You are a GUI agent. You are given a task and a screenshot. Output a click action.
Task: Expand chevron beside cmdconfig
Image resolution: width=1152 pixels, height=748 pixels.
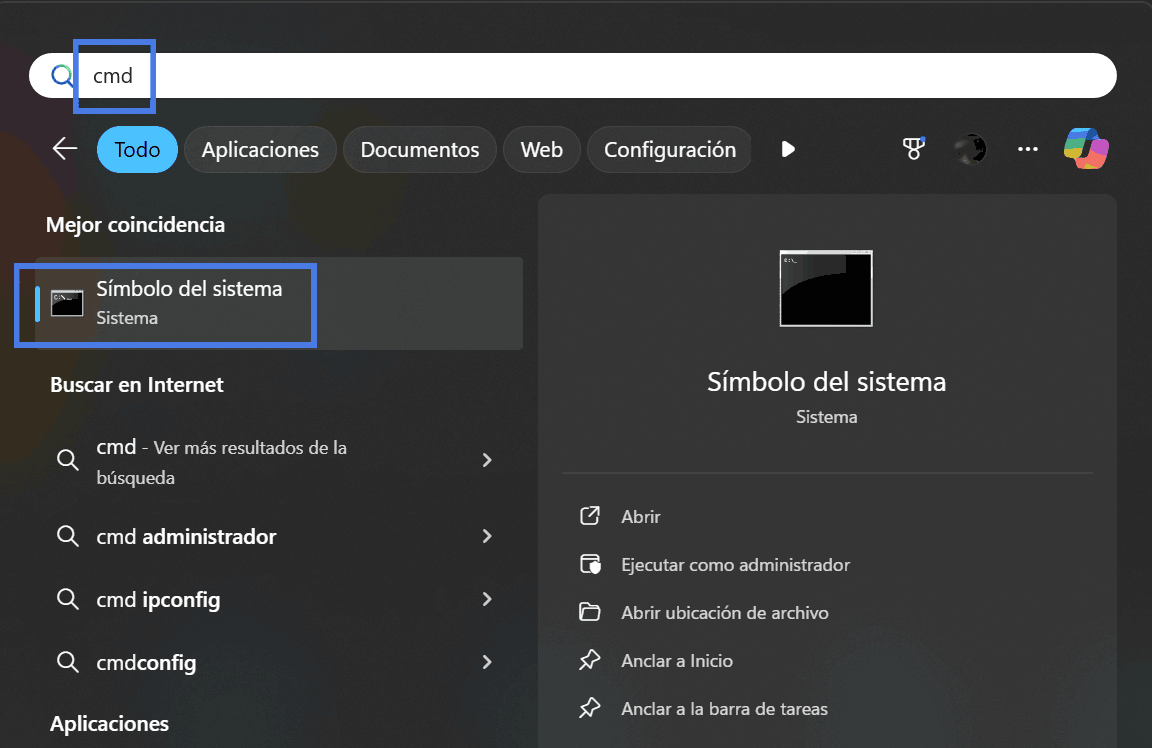[x=486, y=662]
